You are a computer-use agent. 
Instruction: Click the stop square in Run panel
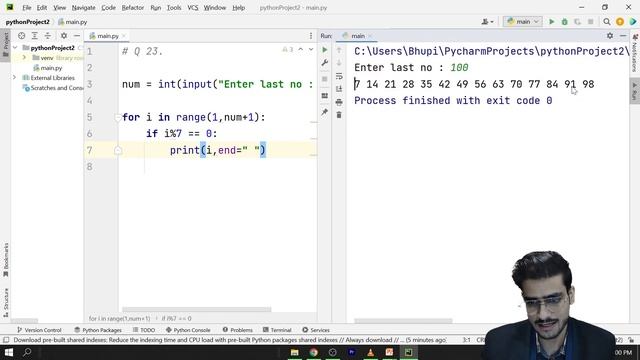(x=324, y=79)
